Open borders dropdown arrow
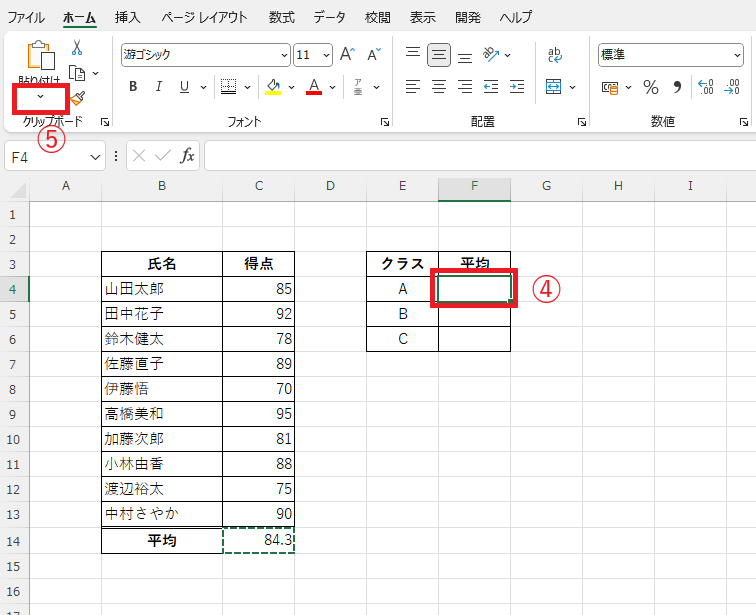The height and width of the screenshot is (615, 756). click(247, 87)
